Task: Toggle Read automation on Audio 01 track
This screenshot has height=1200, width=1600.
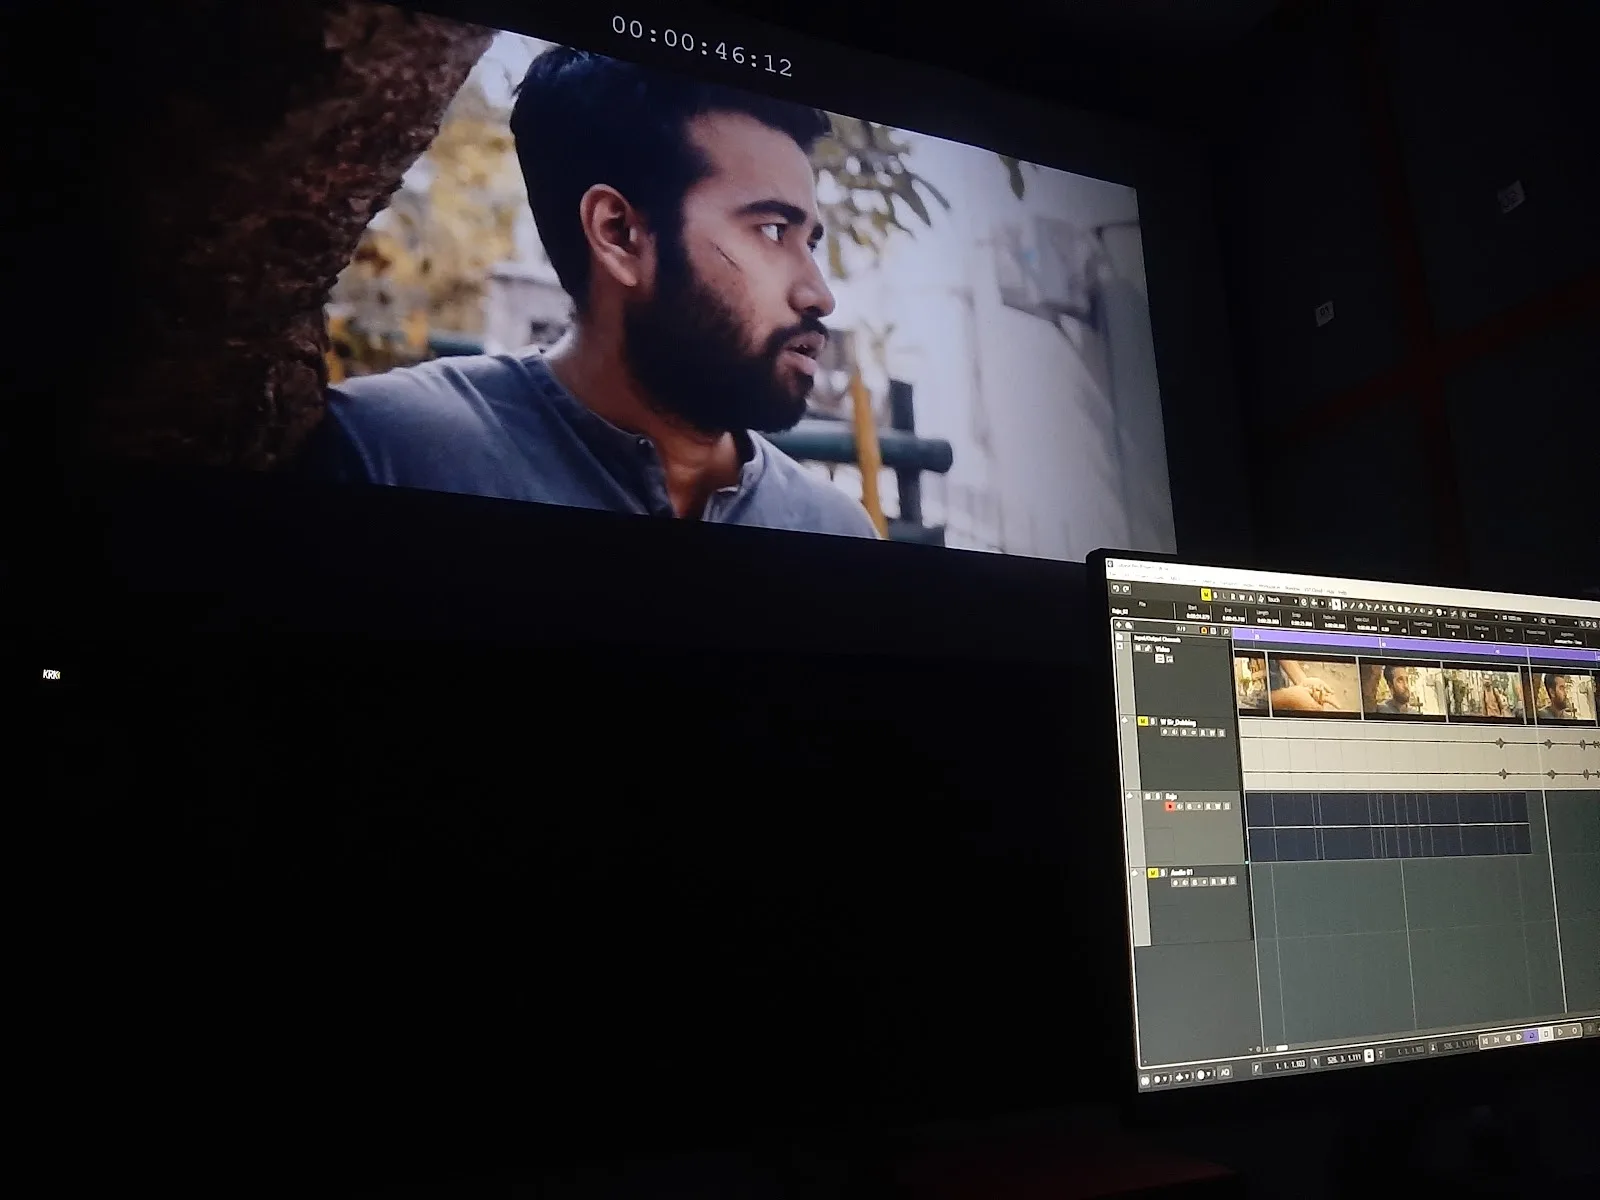Action: (x=1214, y=881)
